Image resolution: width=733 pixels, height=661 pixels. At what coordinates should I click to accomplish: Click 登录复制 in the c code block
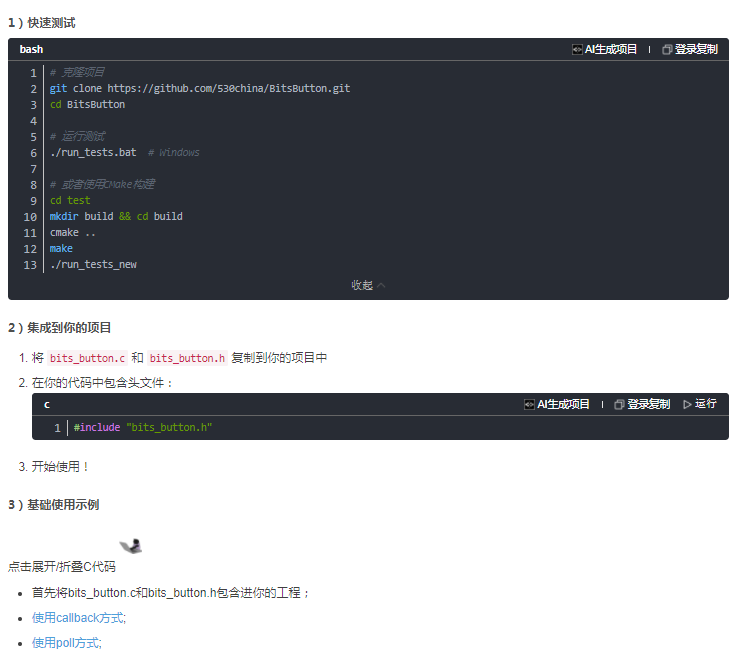click(x=642, y=404)
